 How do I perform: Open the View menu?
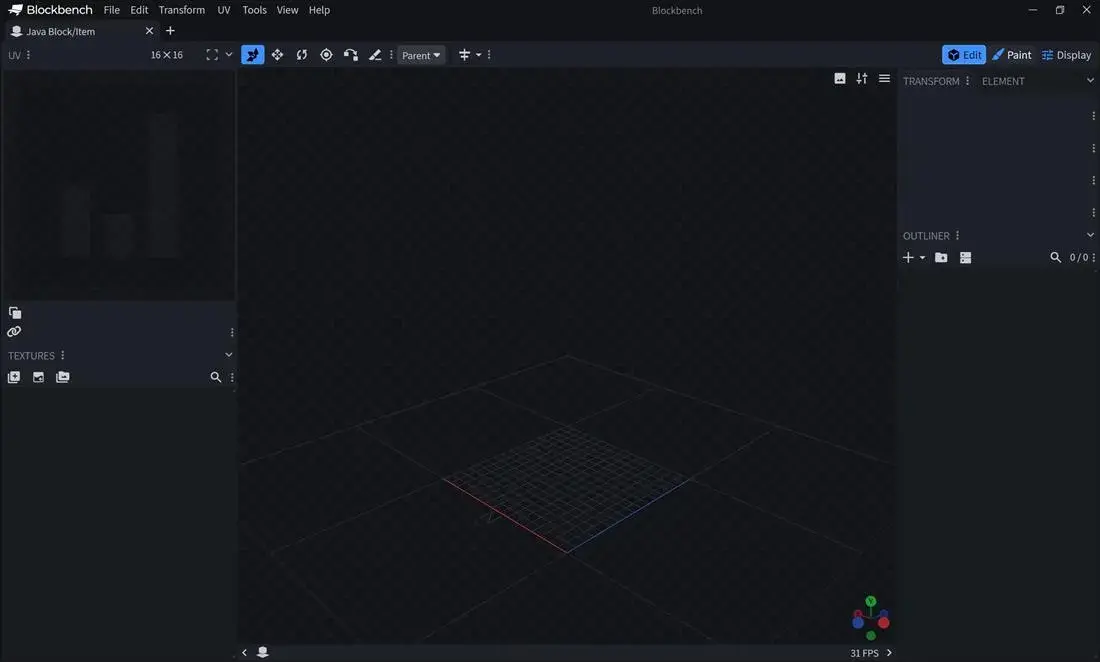click(x=287, y=10)
